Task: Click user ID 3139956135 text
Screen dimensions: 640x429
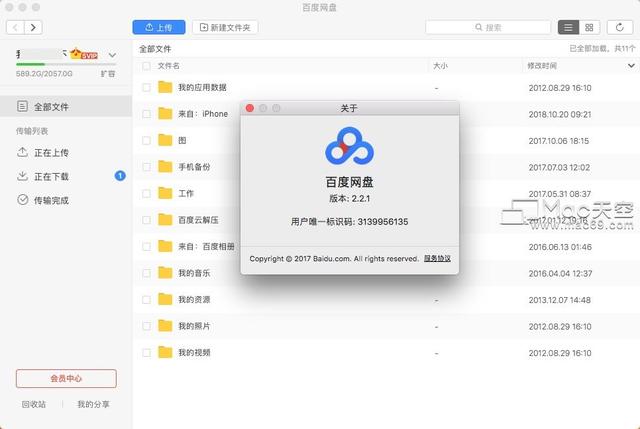Action: (383, 222)
